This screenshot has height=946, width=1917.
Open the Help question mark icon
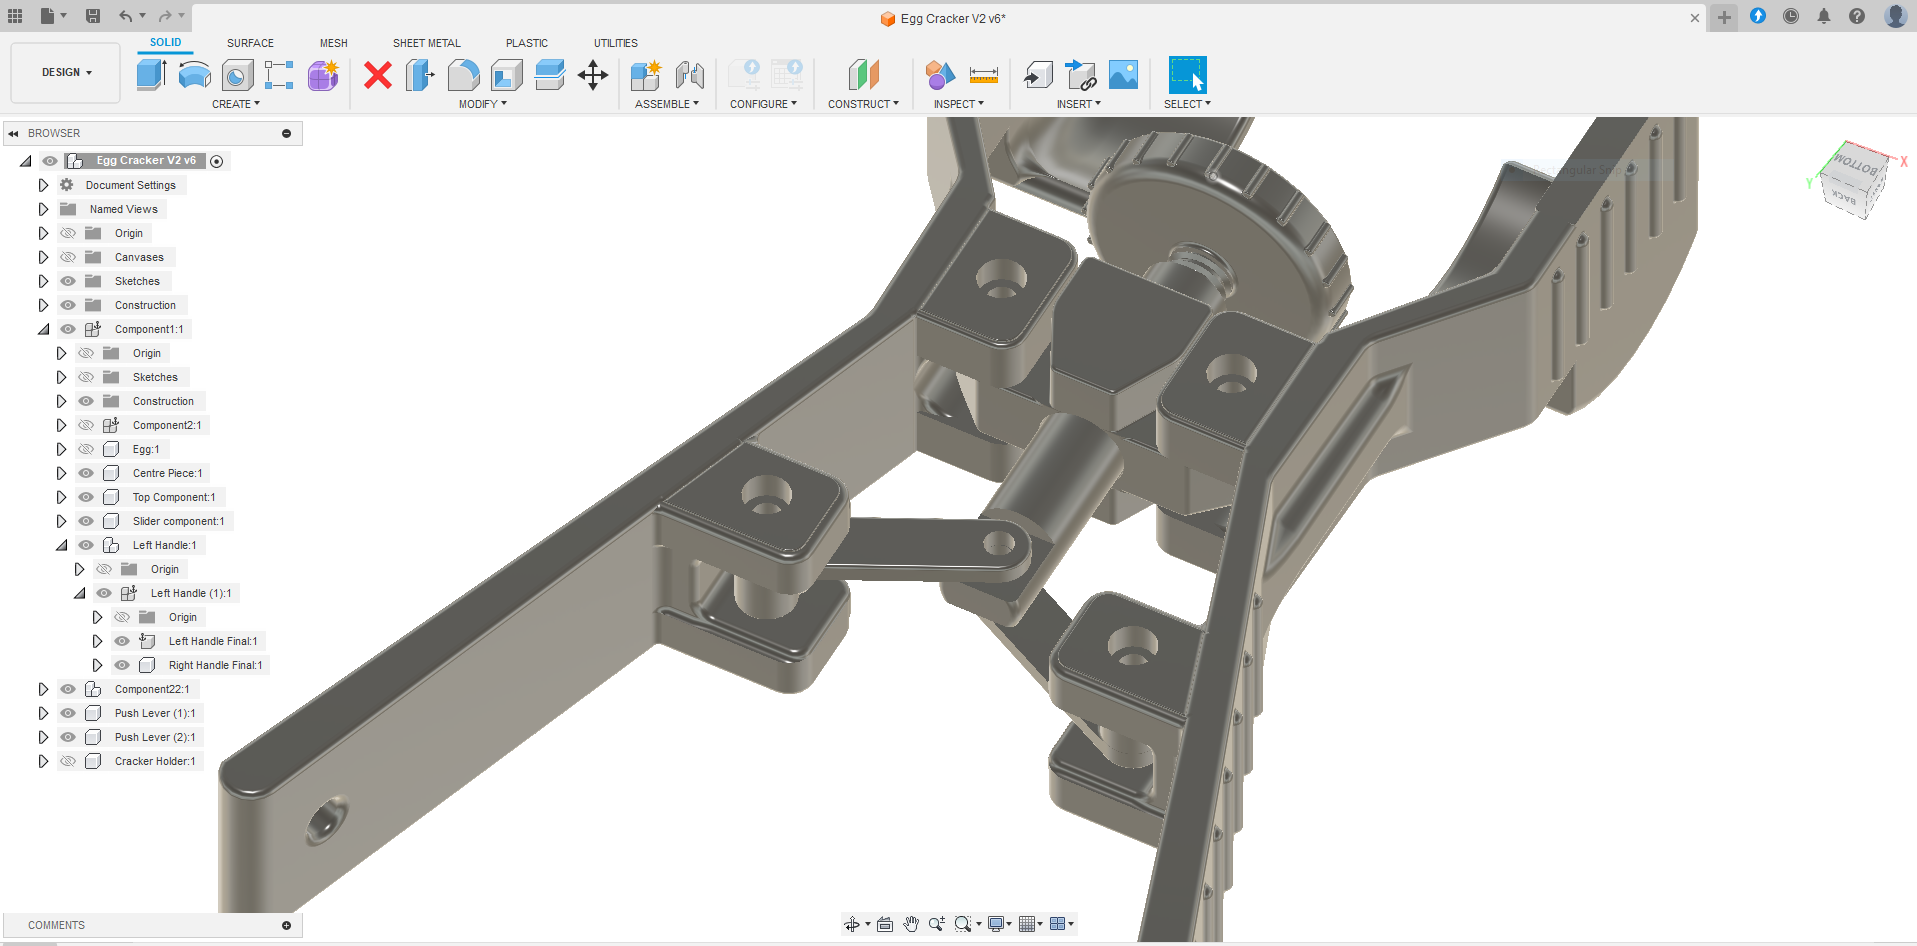(1857, 16)
